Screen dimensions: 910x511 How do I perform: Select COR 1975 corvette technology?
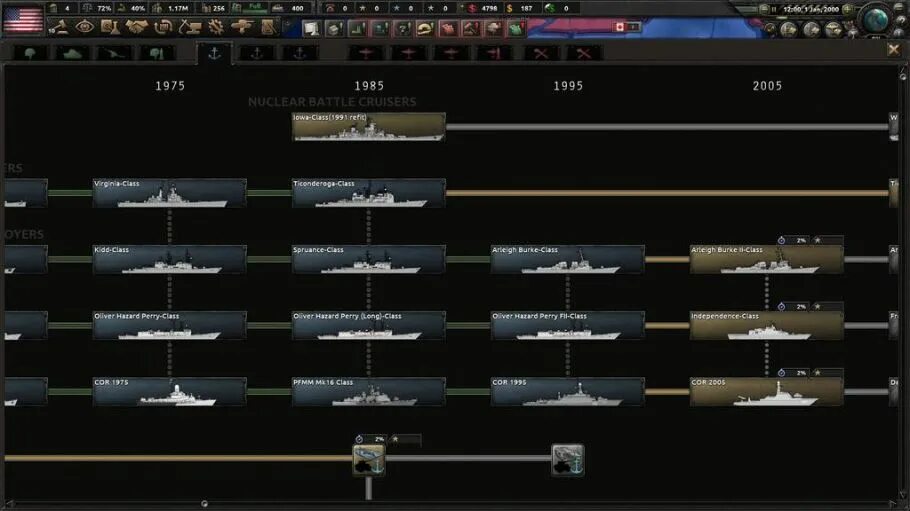(x=169, y=391)
